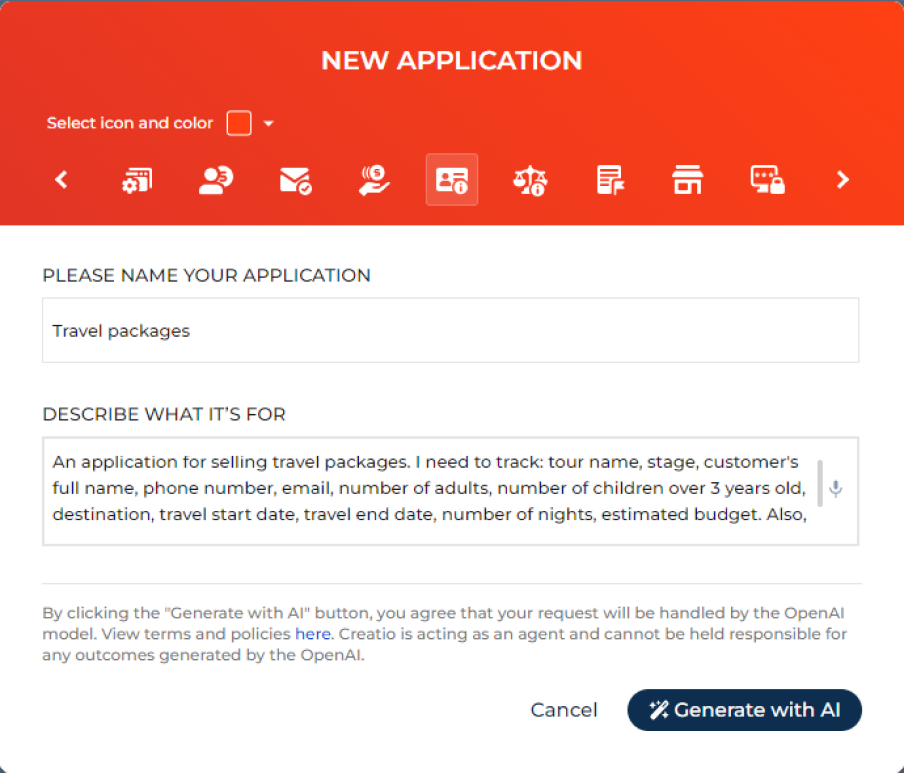This screenshot has width=904, height=773.
Task: Click the description box vertical scrollbar
Action: 820,483
